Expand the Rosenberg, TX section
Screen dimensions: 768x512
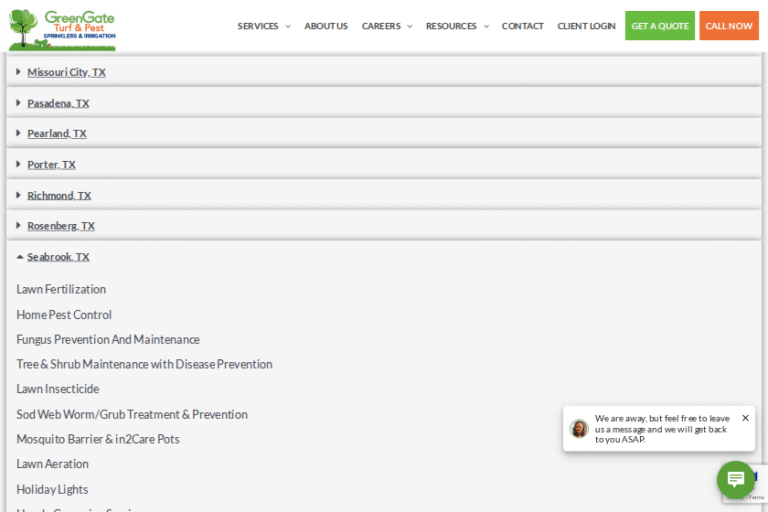pos(61,226)
